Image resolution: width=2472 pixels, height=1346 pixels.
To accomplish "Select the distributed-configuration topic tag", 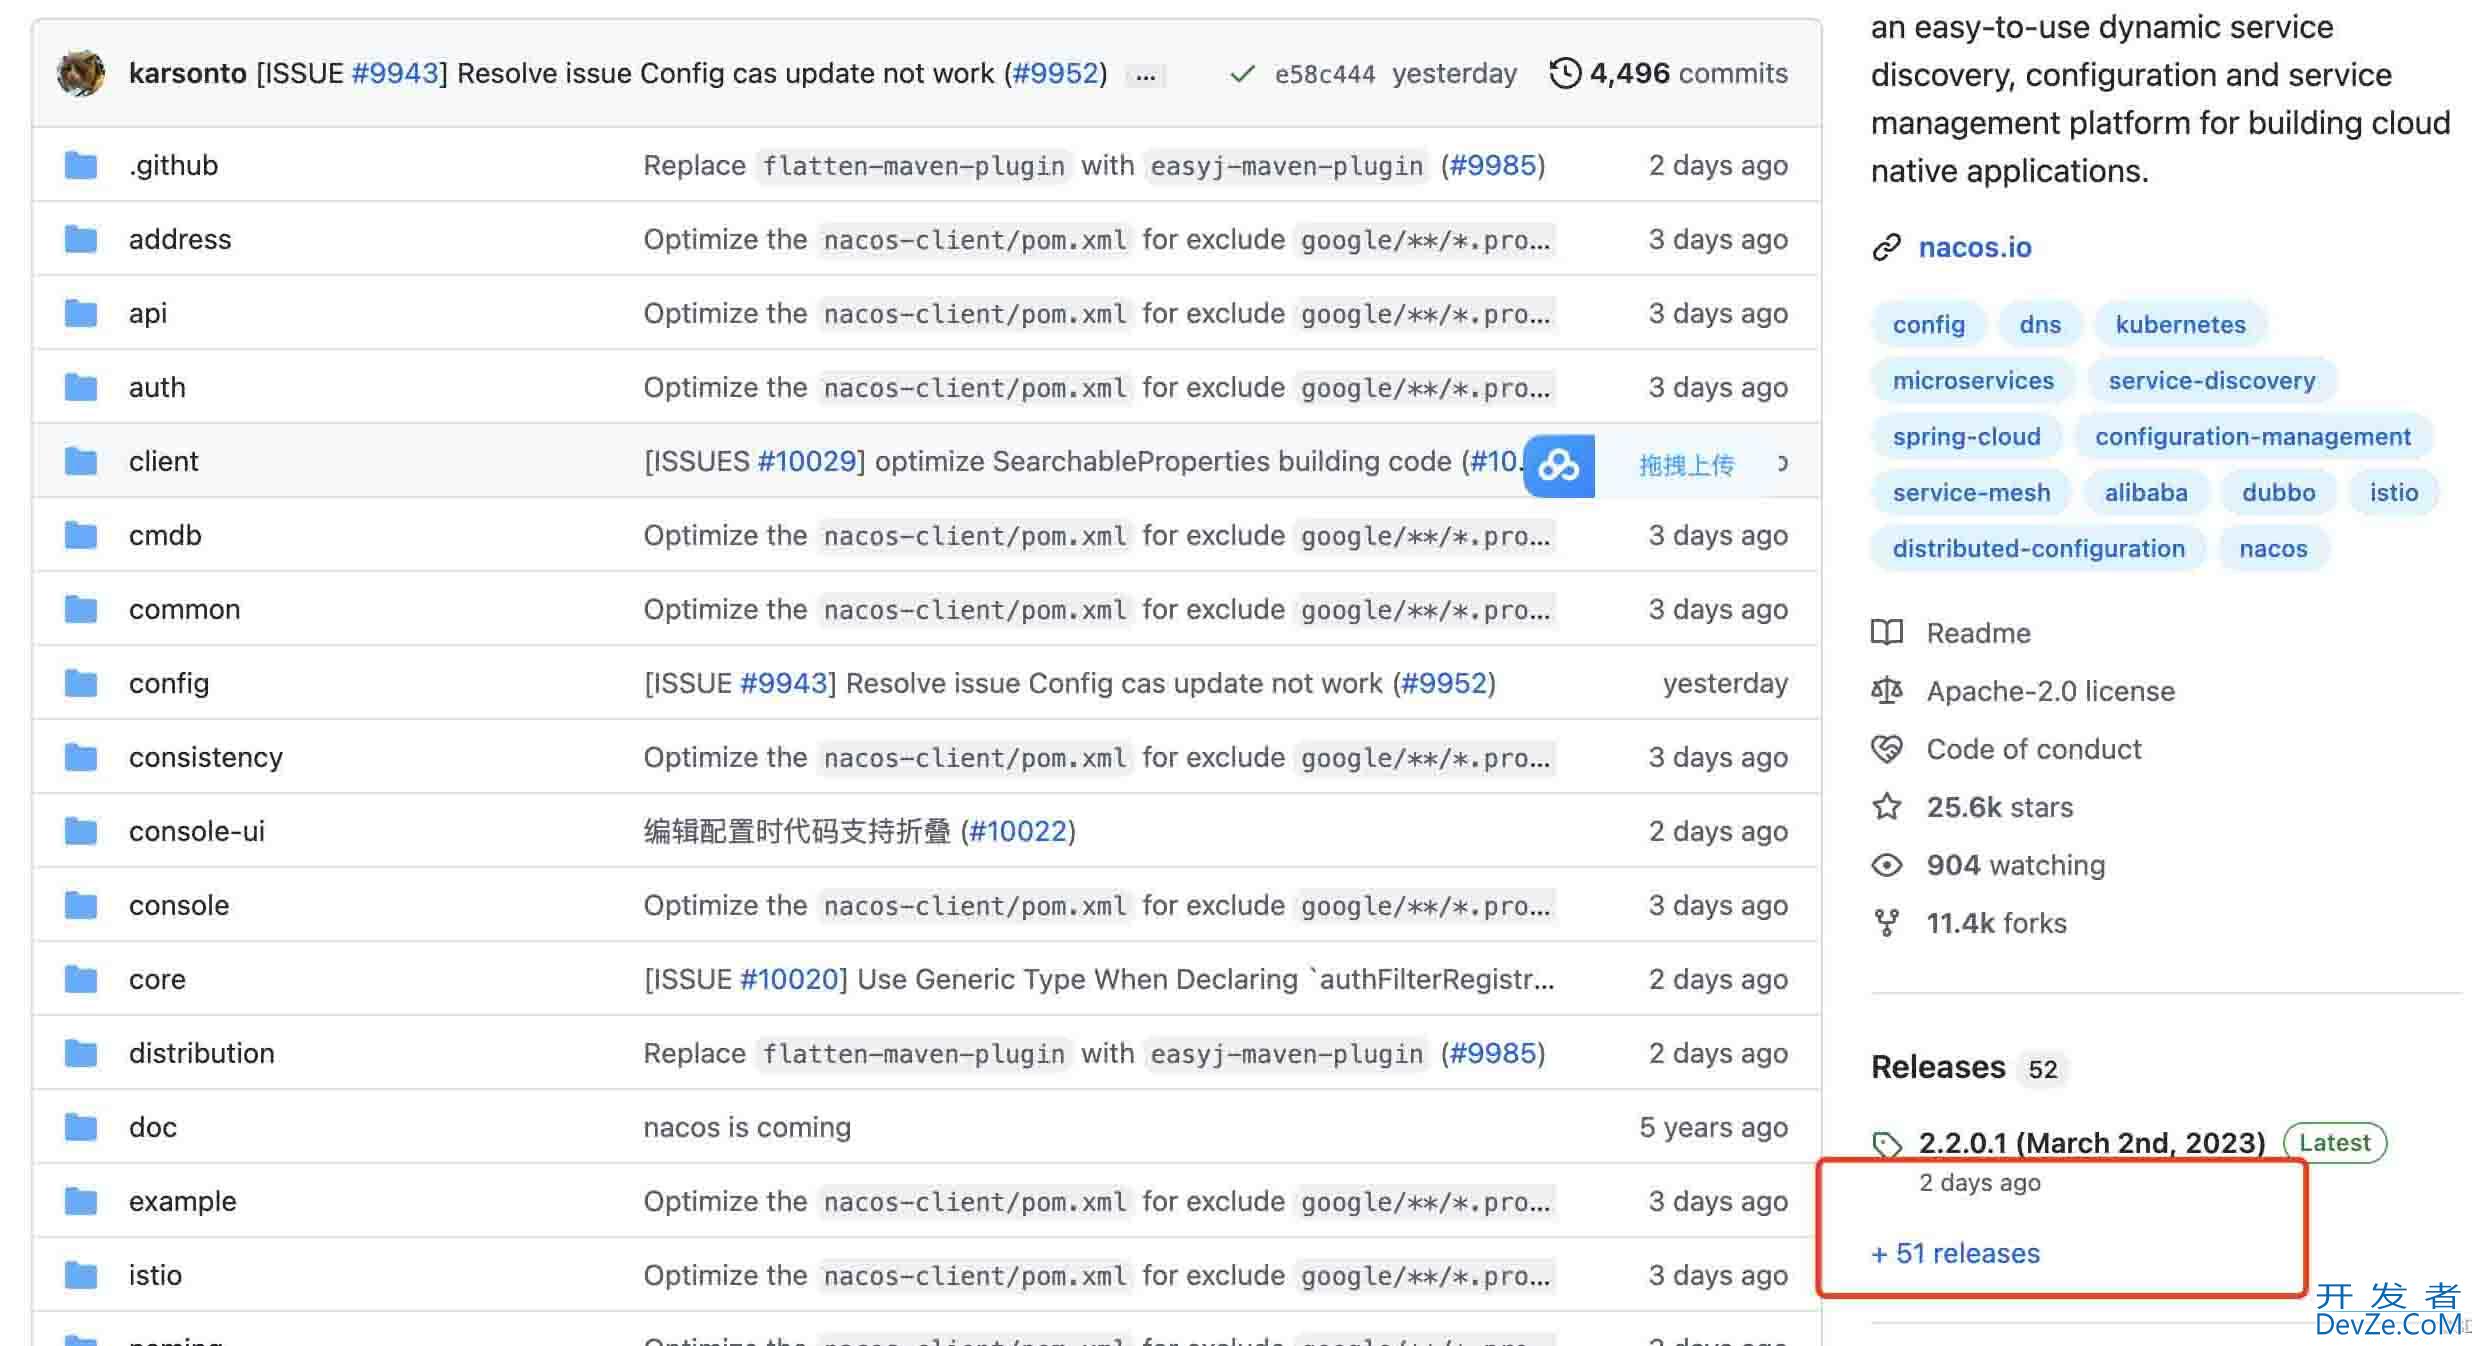I will click(2038, 548).
